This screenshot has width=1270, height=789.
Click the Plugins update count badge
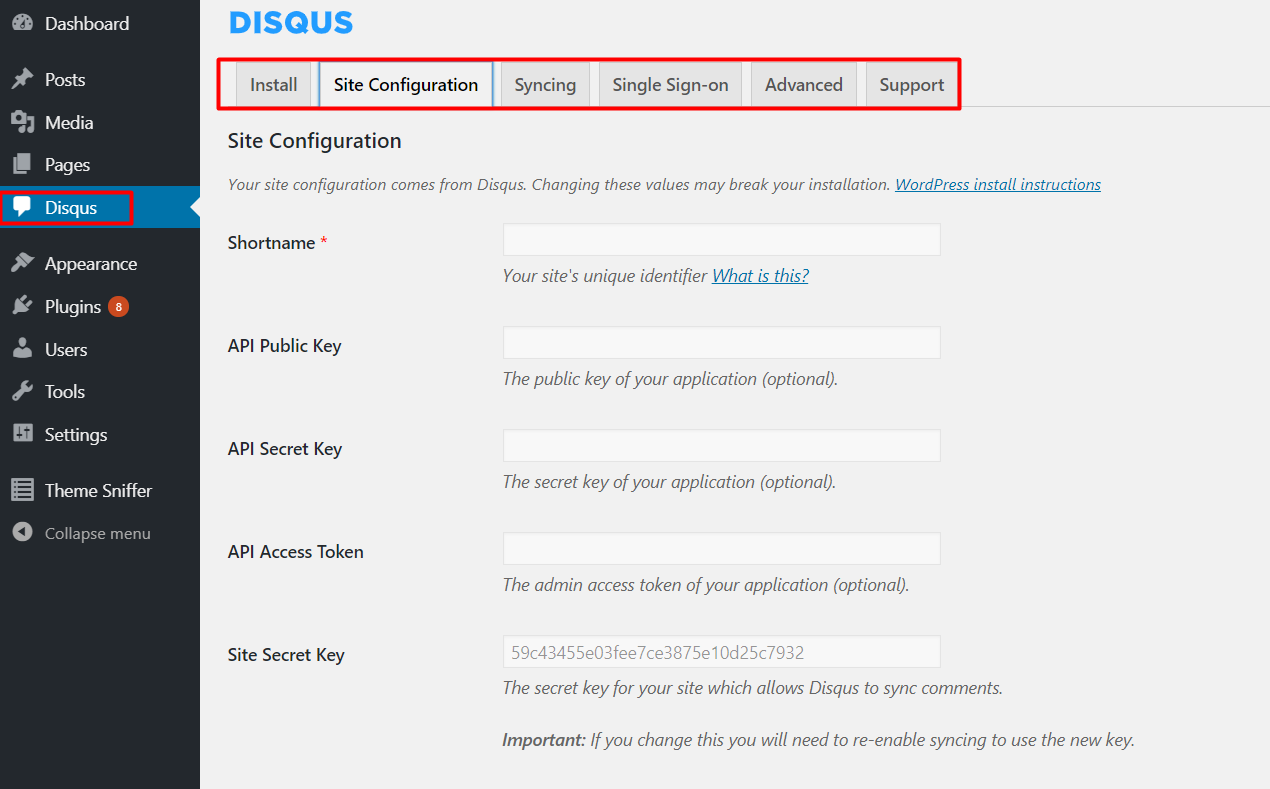tap(118, 306)
